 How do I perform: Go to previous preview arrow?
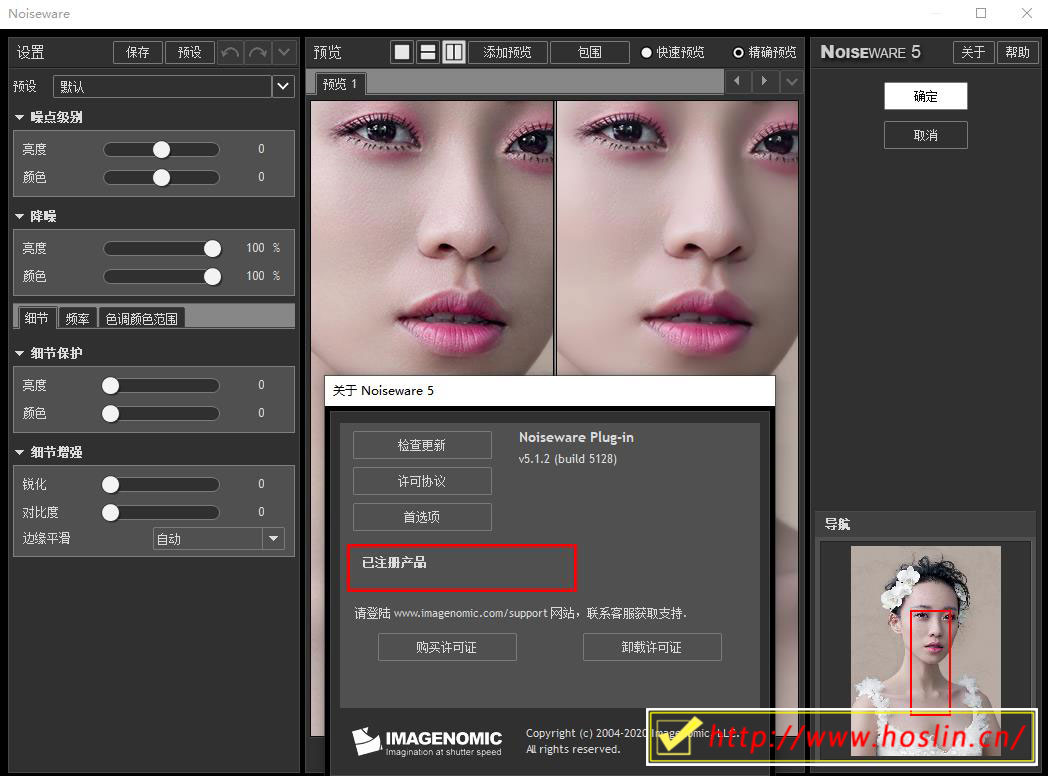(x=737, y=82)
